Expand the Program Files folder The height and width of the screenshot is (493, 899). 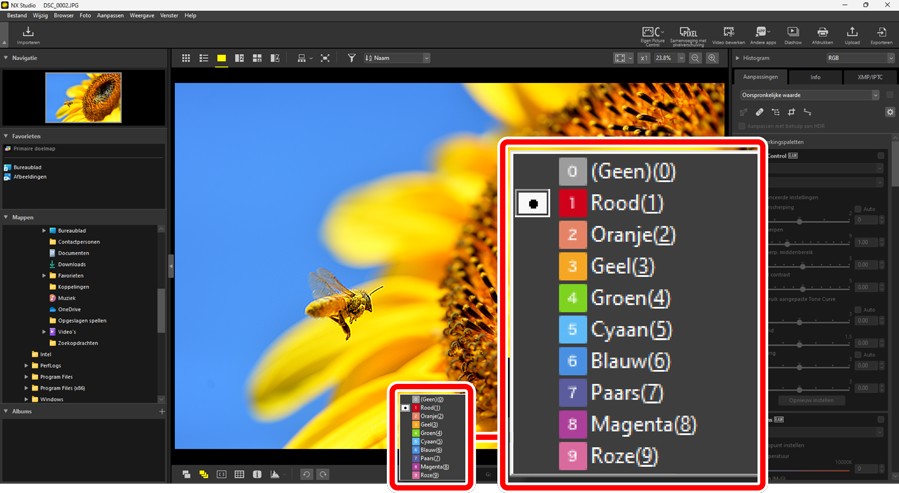pos(27,377)
